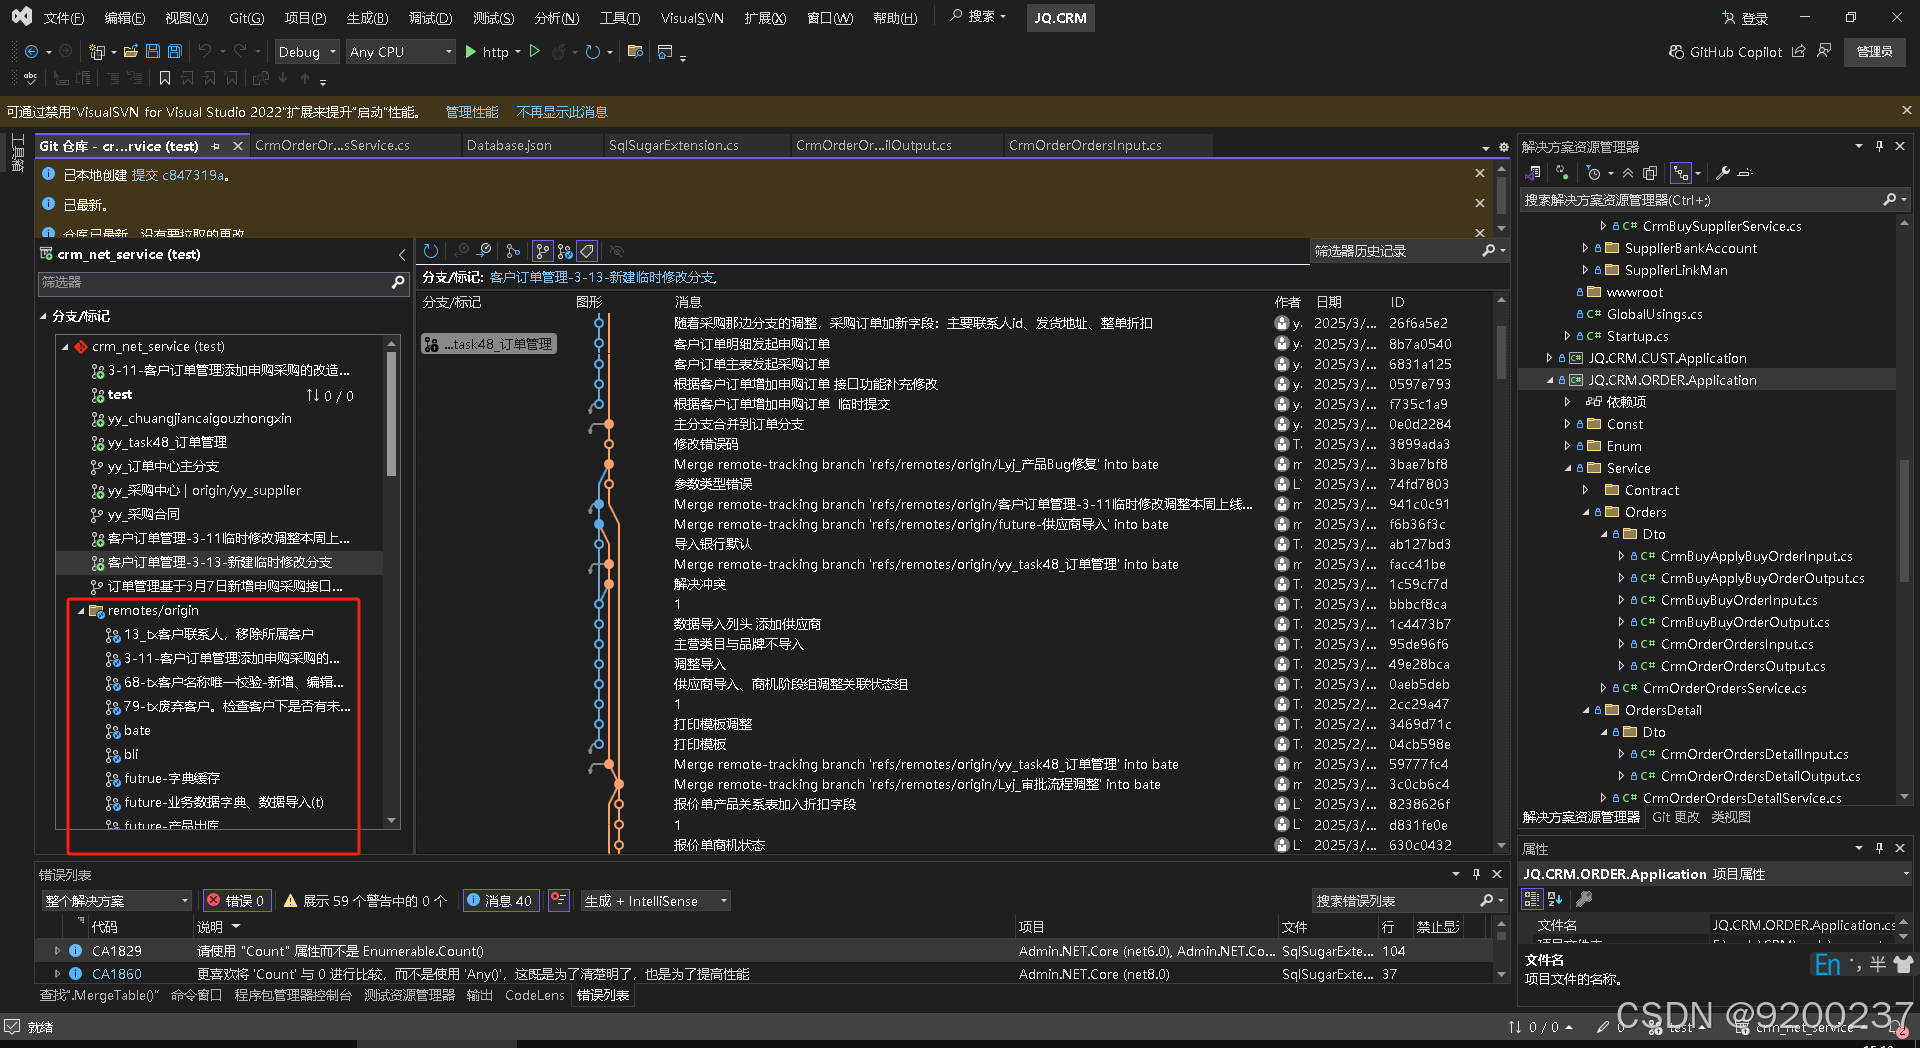Click the abc spell checker icon
The height and width of the screenshot is (1048, 1920).
coord(31,78)
